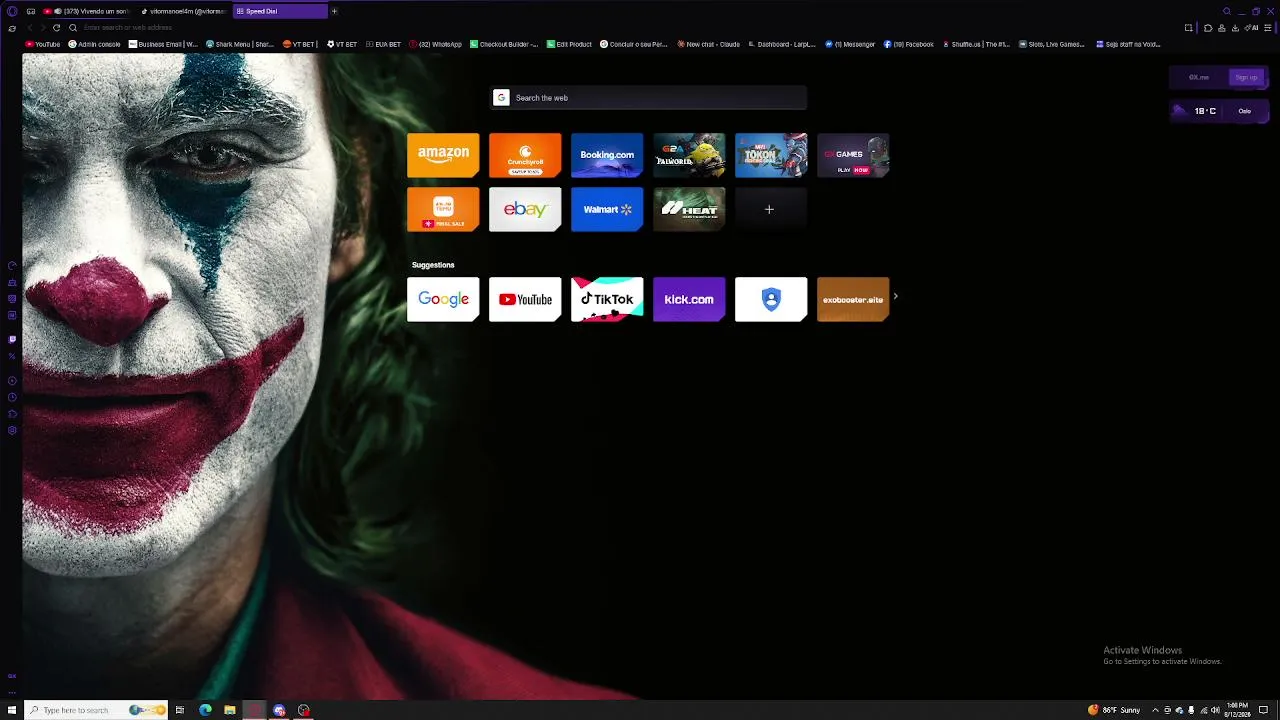Open the Tokon speed dial tile
The width and height of the screenshot is (1280, 720).
pyautogui.click(x=771, y=155)
